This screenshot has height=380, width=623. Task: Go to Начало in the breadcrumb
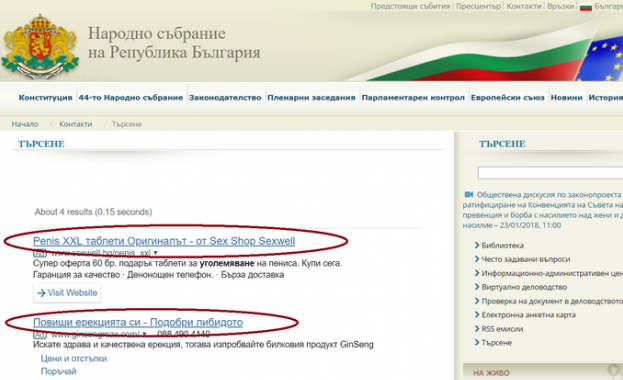[25, 124]
